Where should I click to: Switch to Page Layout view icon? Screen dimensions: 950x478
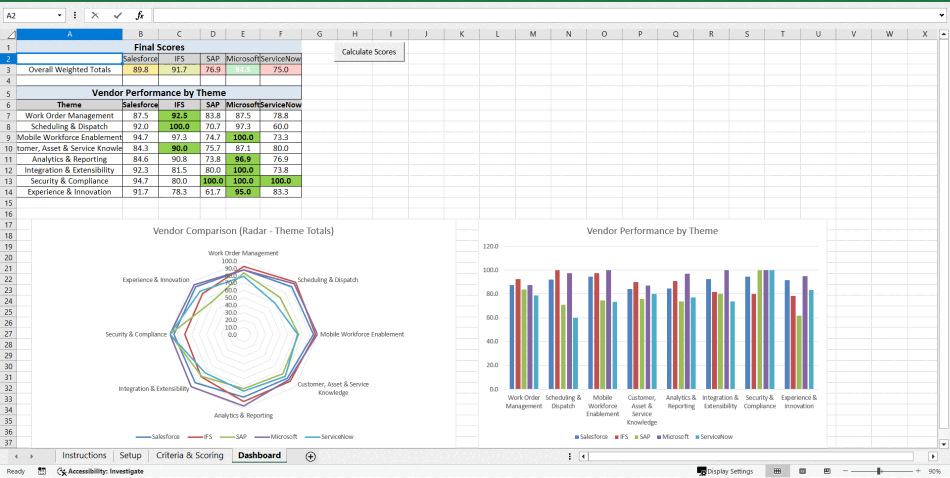point(802,471)
